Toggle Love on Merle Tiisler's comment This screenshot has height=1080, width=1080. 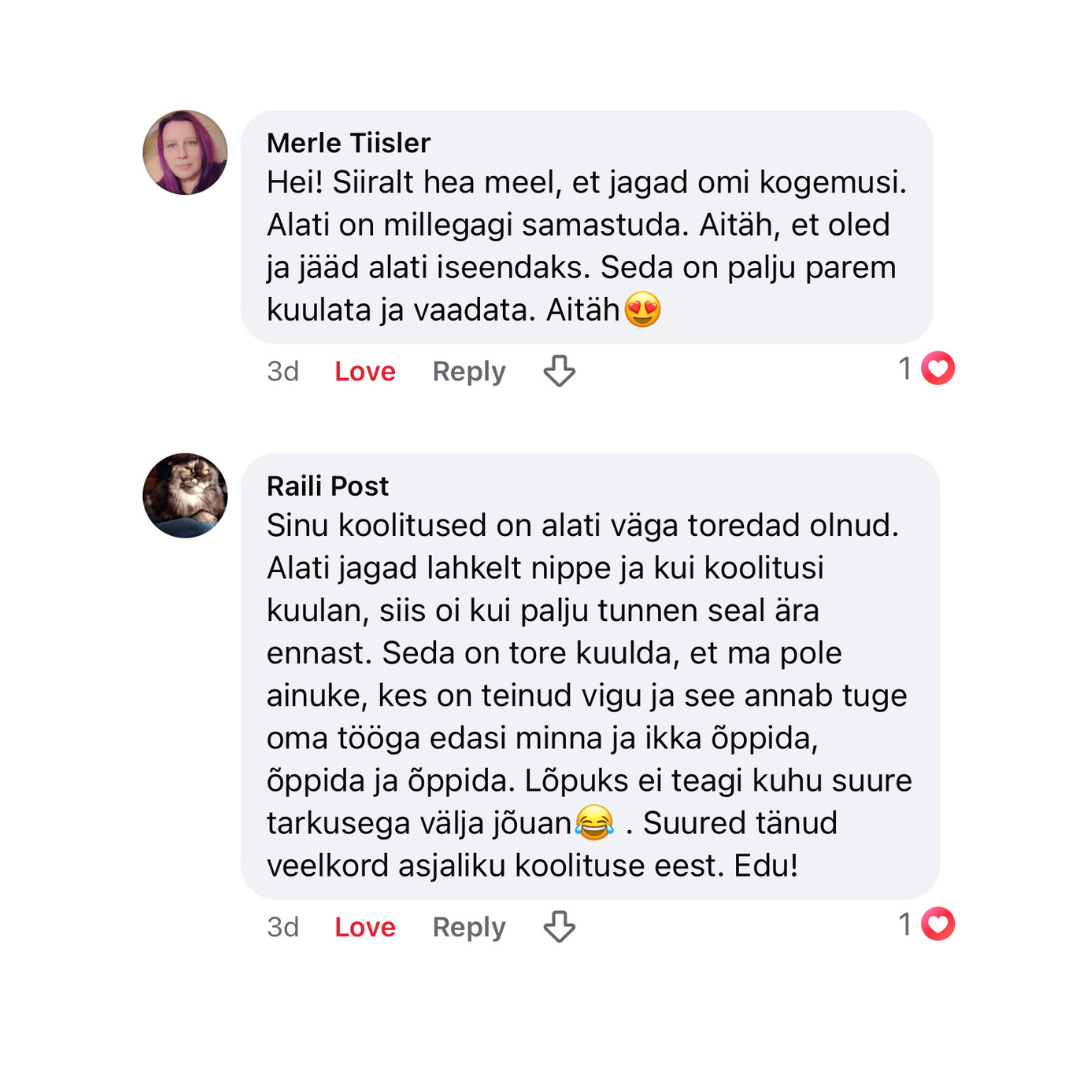point(365,372)
